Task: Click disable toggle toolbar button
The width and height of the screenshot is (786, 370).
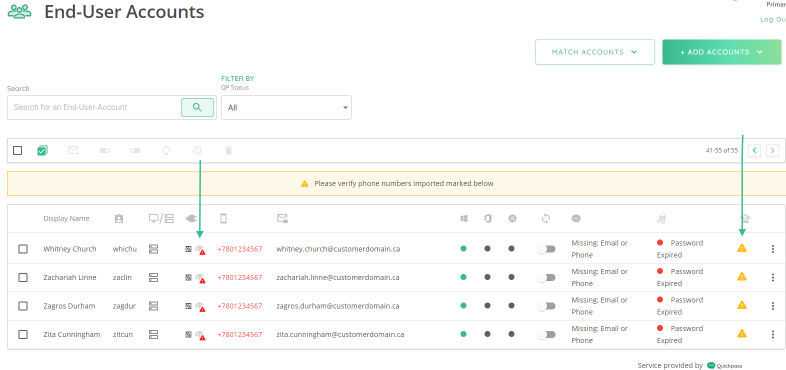Action: [x=135, y=150]
